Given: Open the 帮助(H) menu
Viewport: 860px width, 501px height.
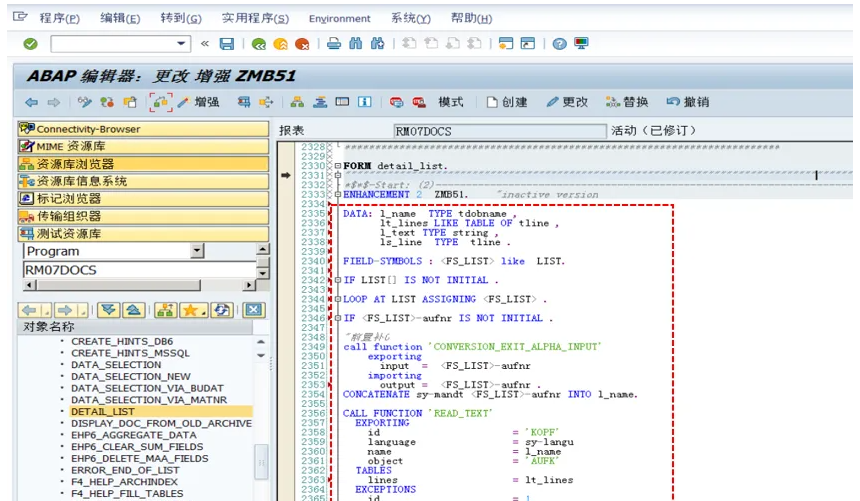Looking at the screenshot, I should click(x=471, y=18).
